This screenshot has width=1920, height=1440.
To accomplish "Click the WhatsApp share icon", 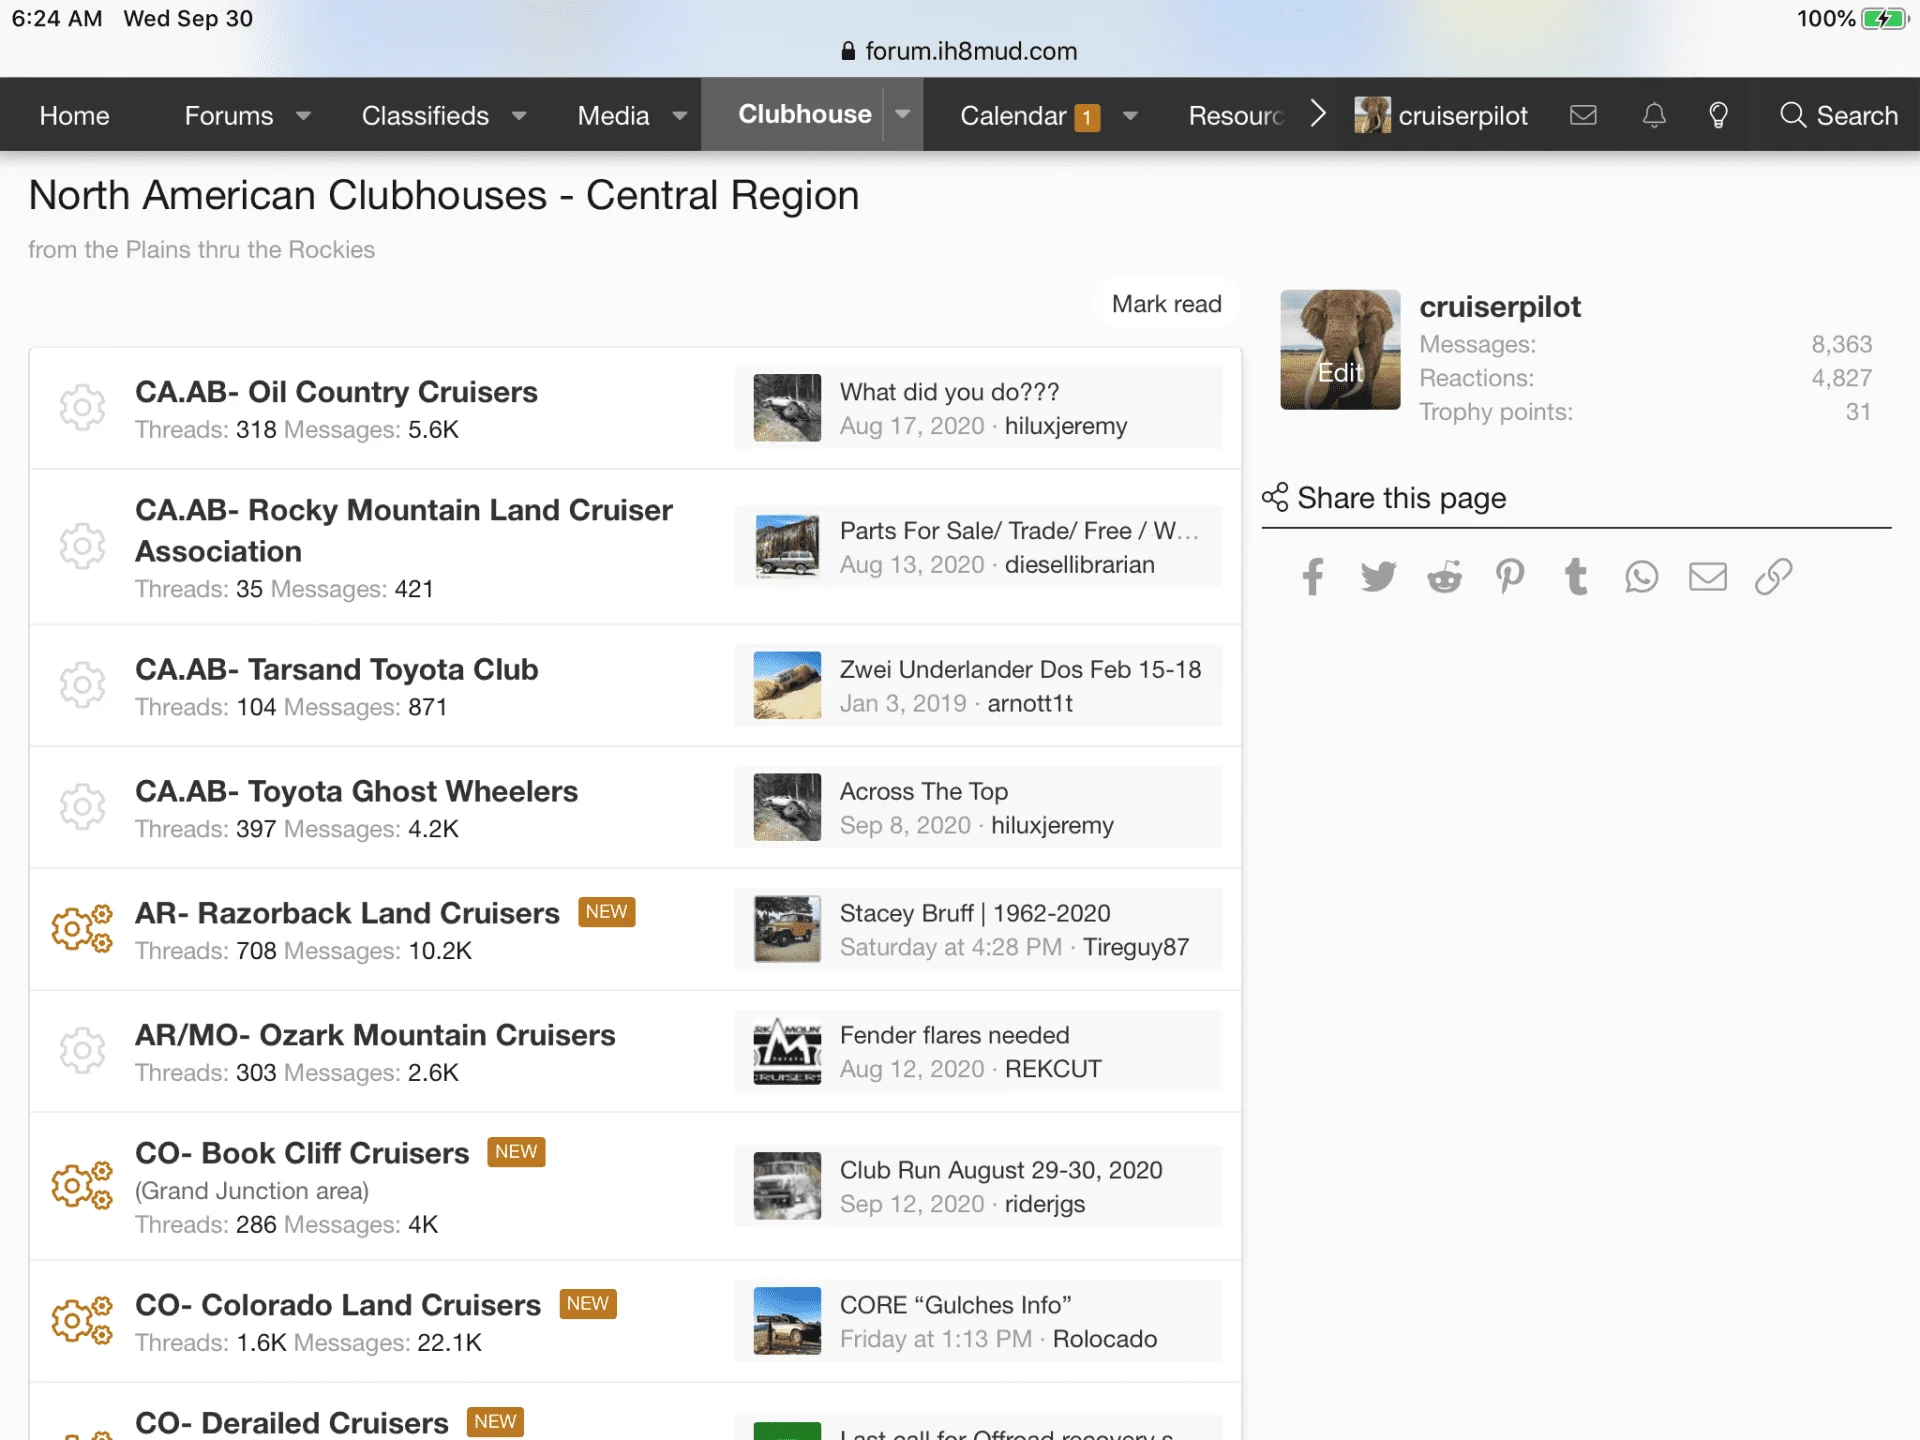I will (1641, 577).
